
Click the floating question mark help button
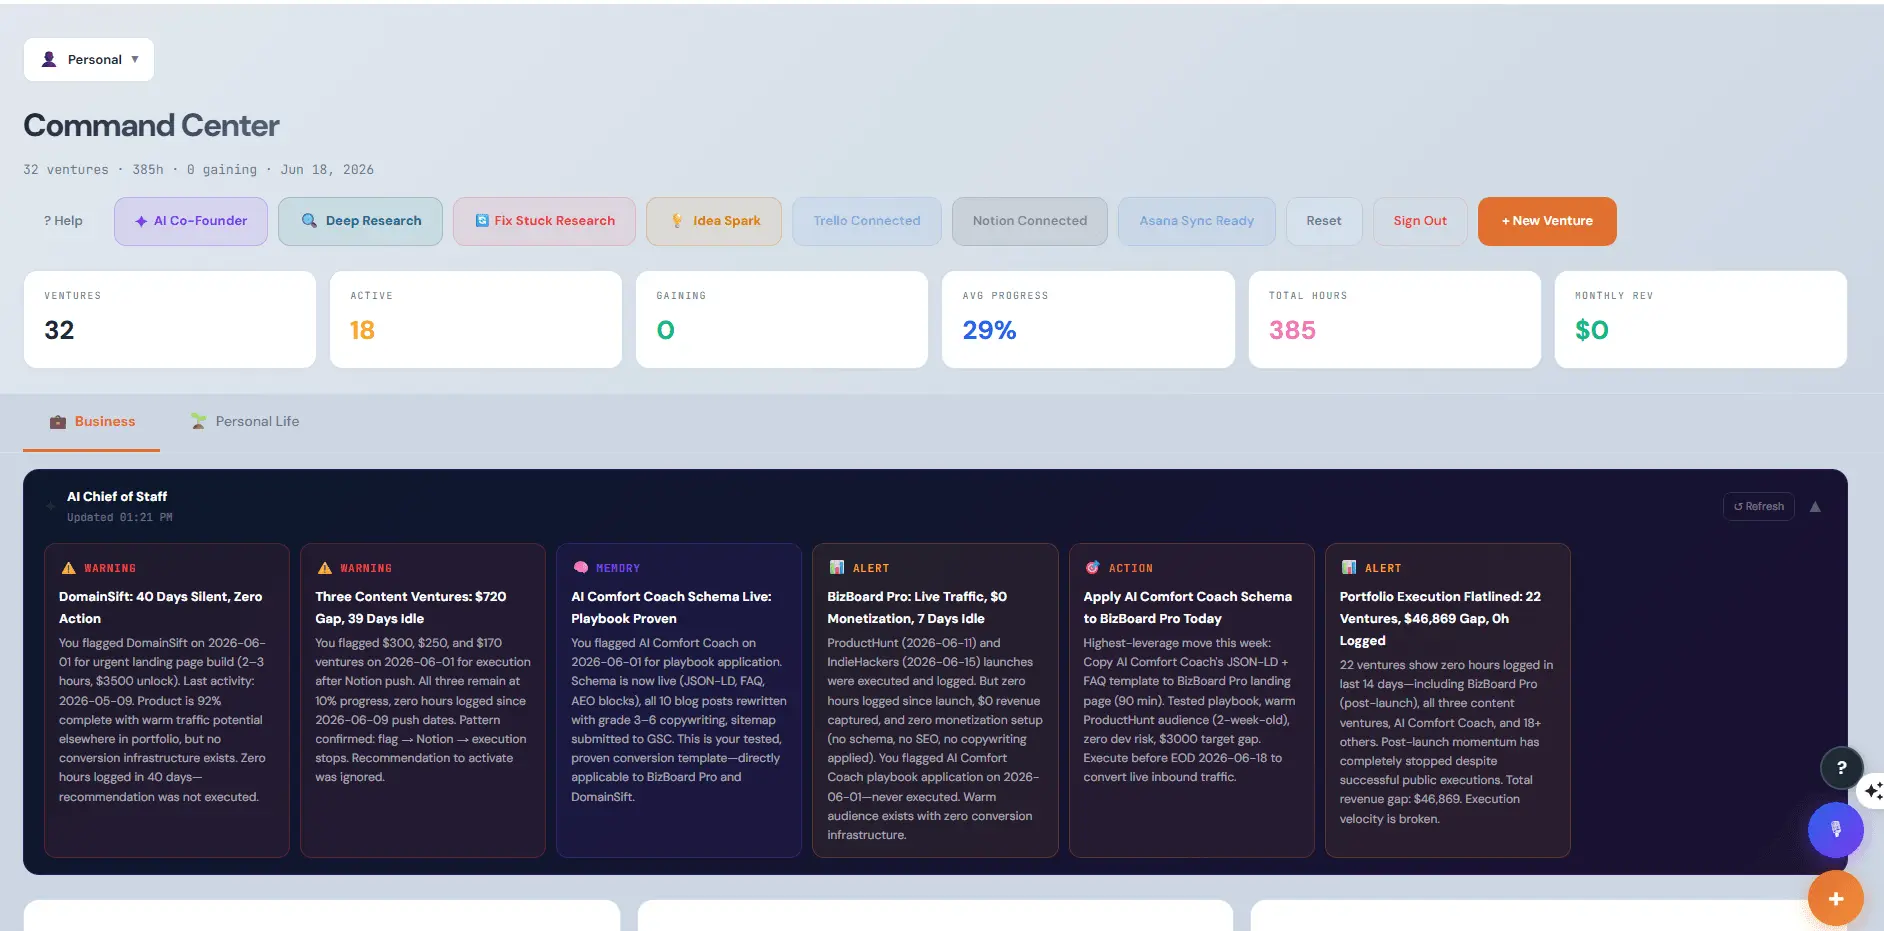tap(1841, 768)
